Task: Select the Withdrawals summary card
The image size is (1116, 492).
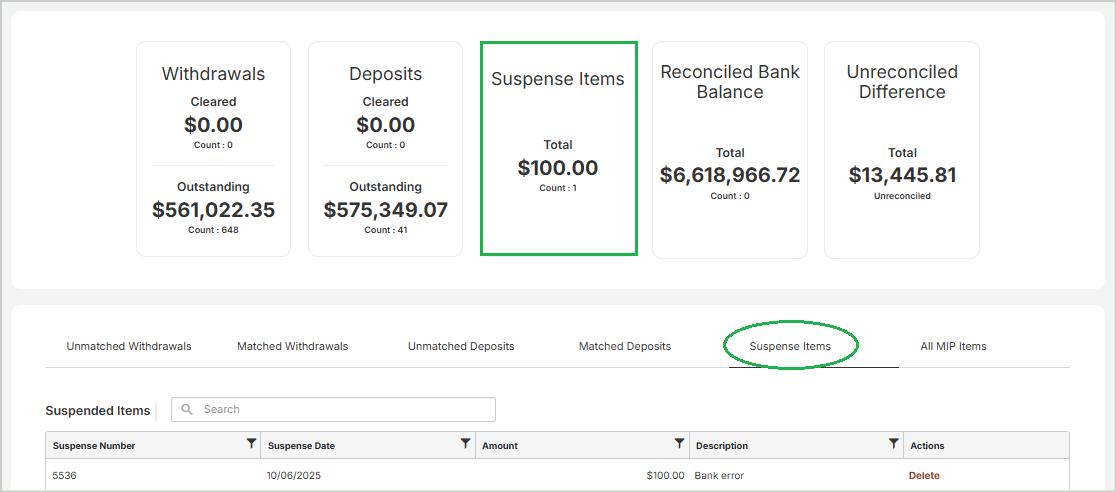Action: tap(213, 149)
